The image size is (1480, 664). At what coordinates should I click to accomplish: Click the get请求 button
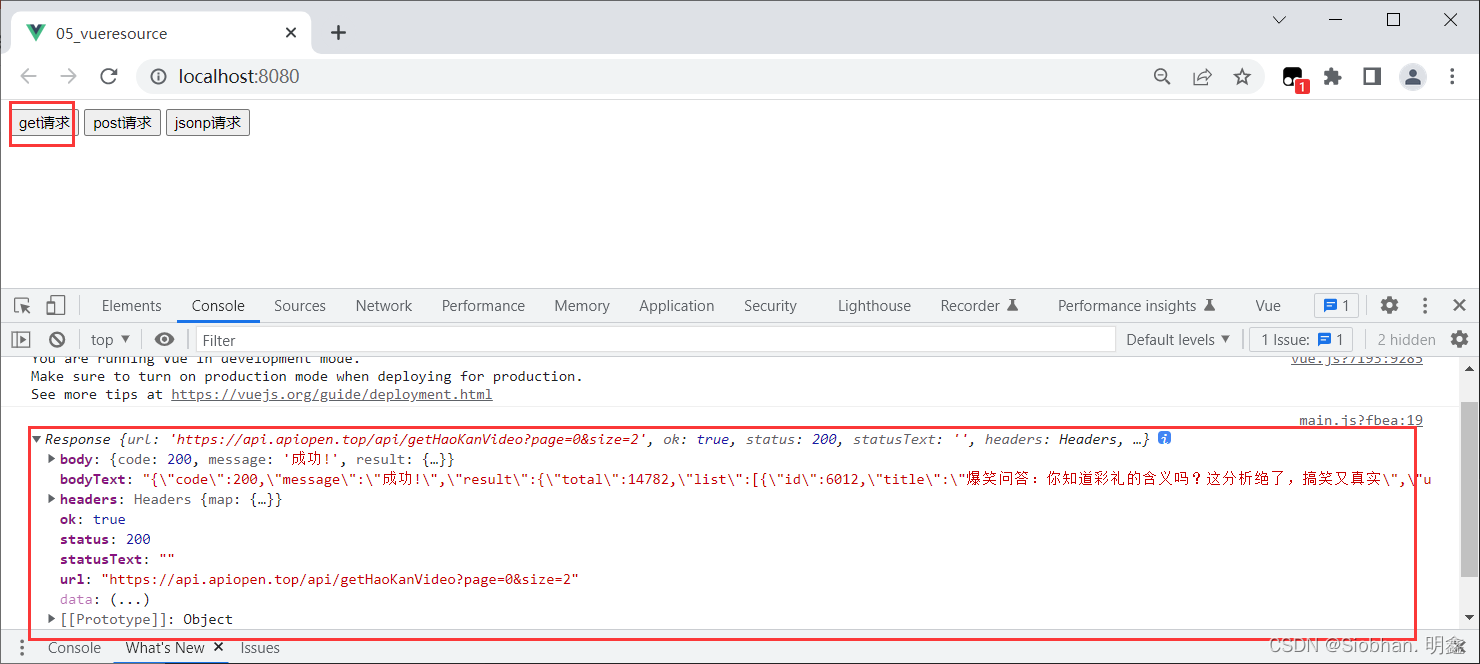(42, 122)
